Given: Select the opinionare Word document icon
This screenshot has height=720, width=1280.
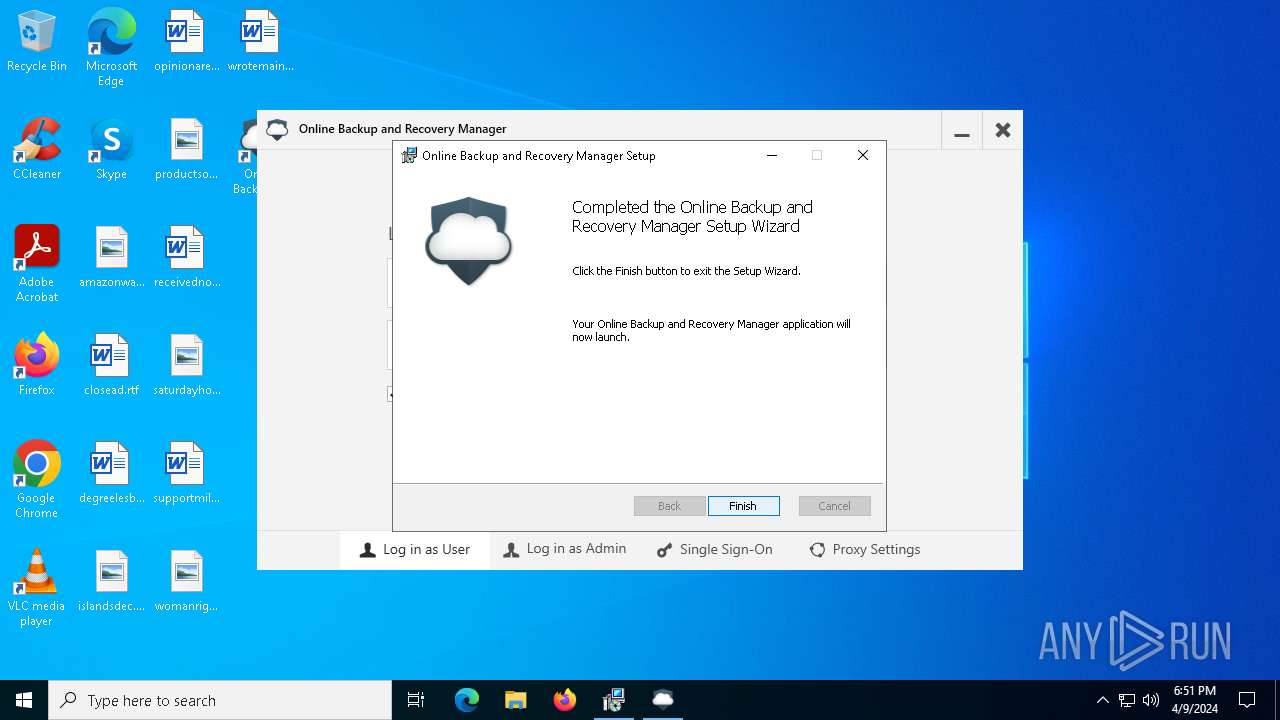Looking at the screenshot, I should click(186, 42).
